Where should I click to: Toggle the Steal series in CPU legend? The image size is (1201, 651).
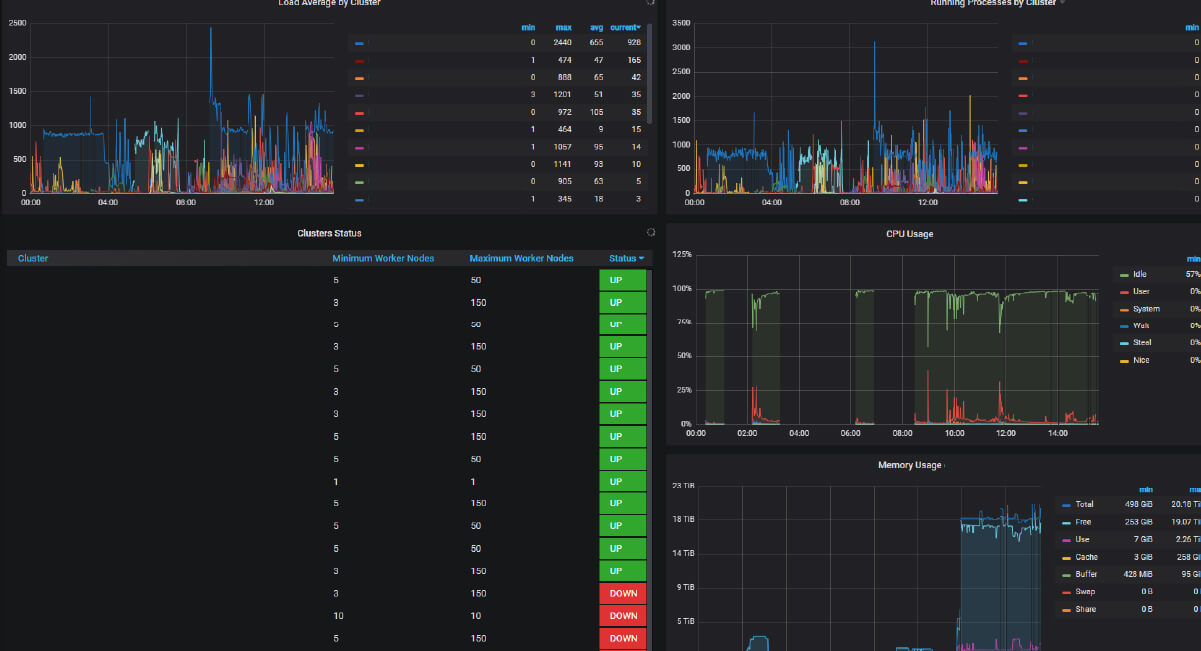1142,342
